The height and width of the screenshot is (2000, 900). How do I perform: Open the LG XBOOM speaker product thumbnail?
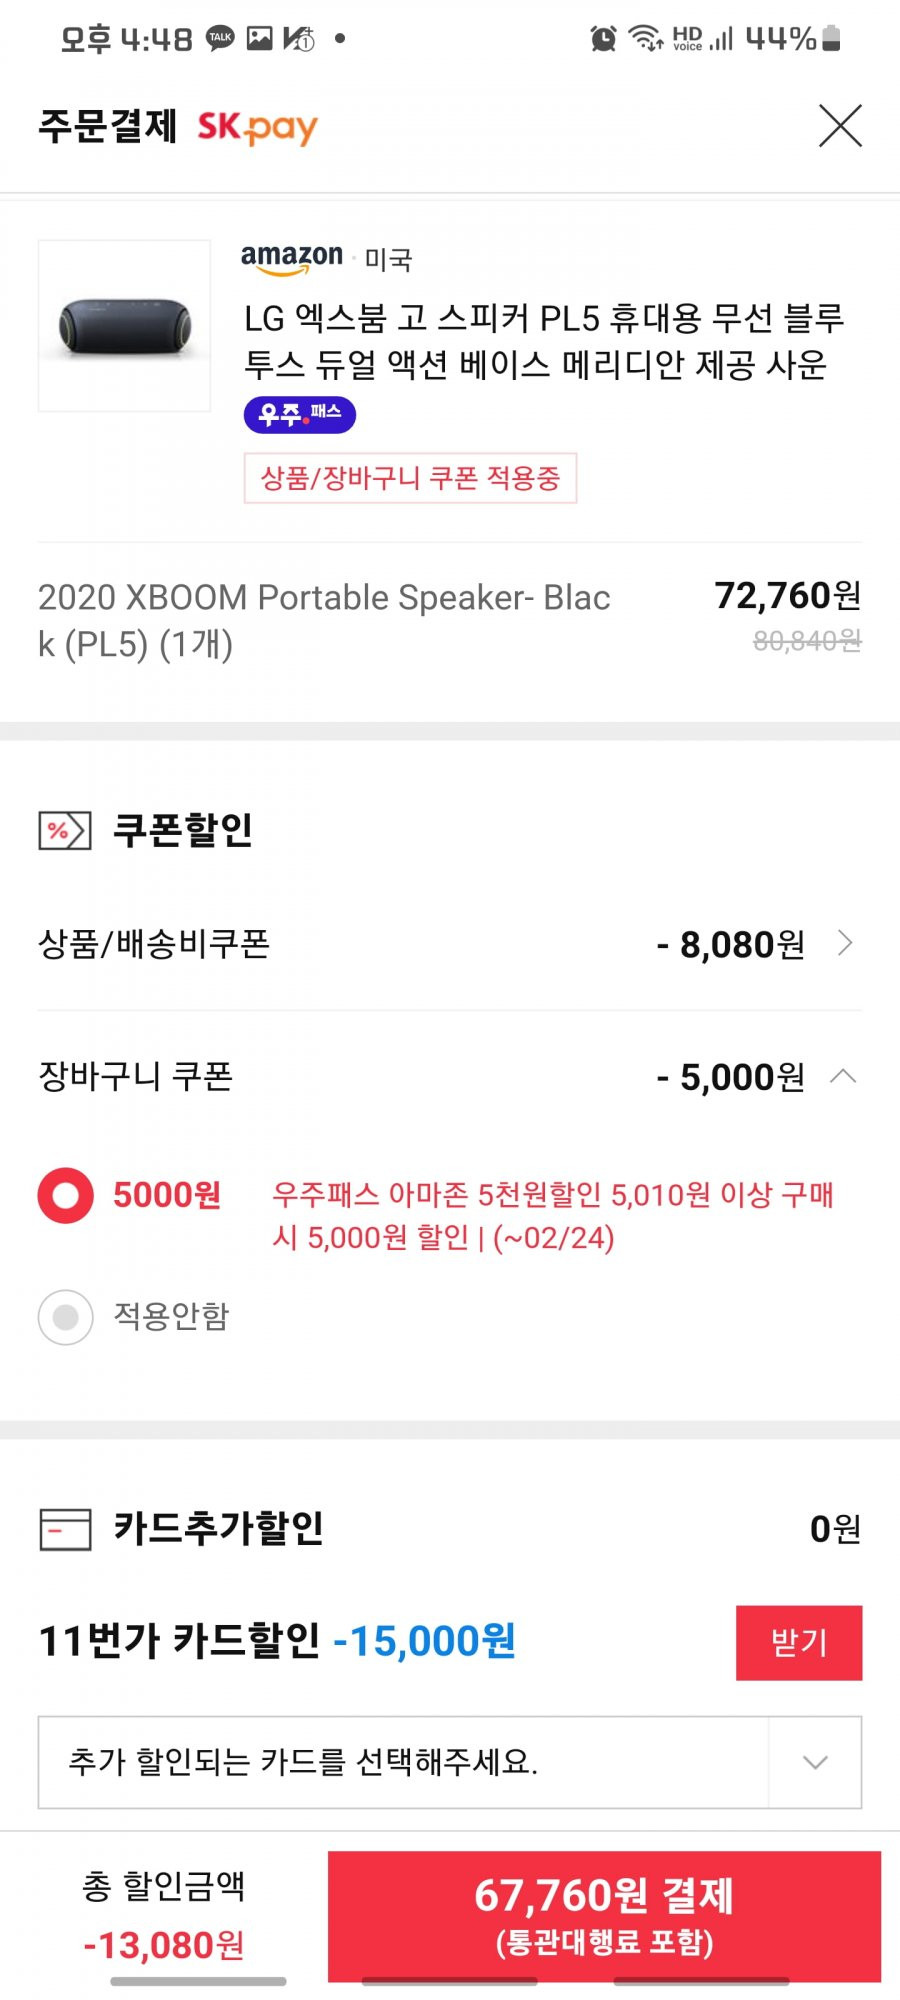coord(124,325)
